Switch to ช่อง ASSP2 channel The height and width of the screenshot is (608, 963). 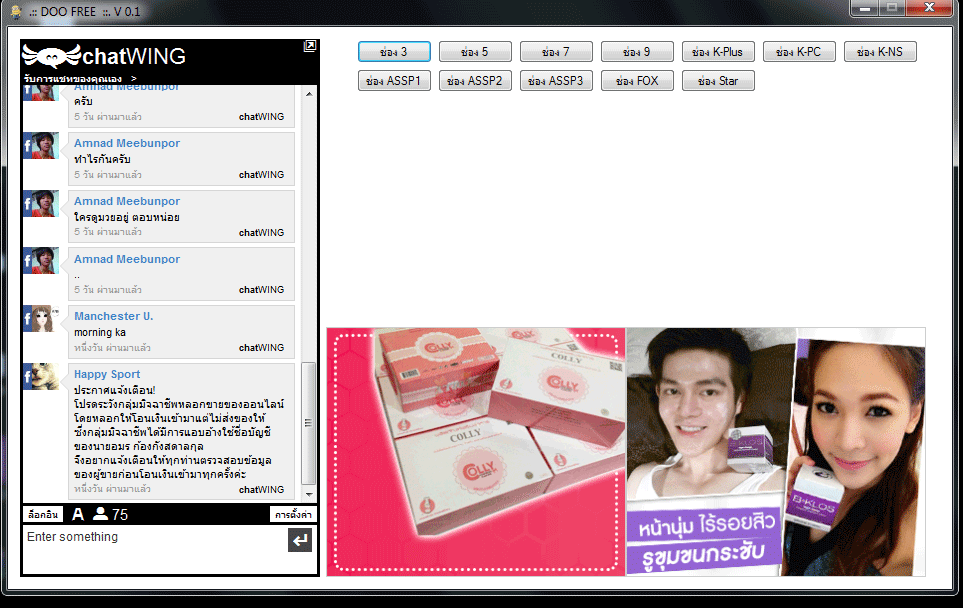click(475, 80)
